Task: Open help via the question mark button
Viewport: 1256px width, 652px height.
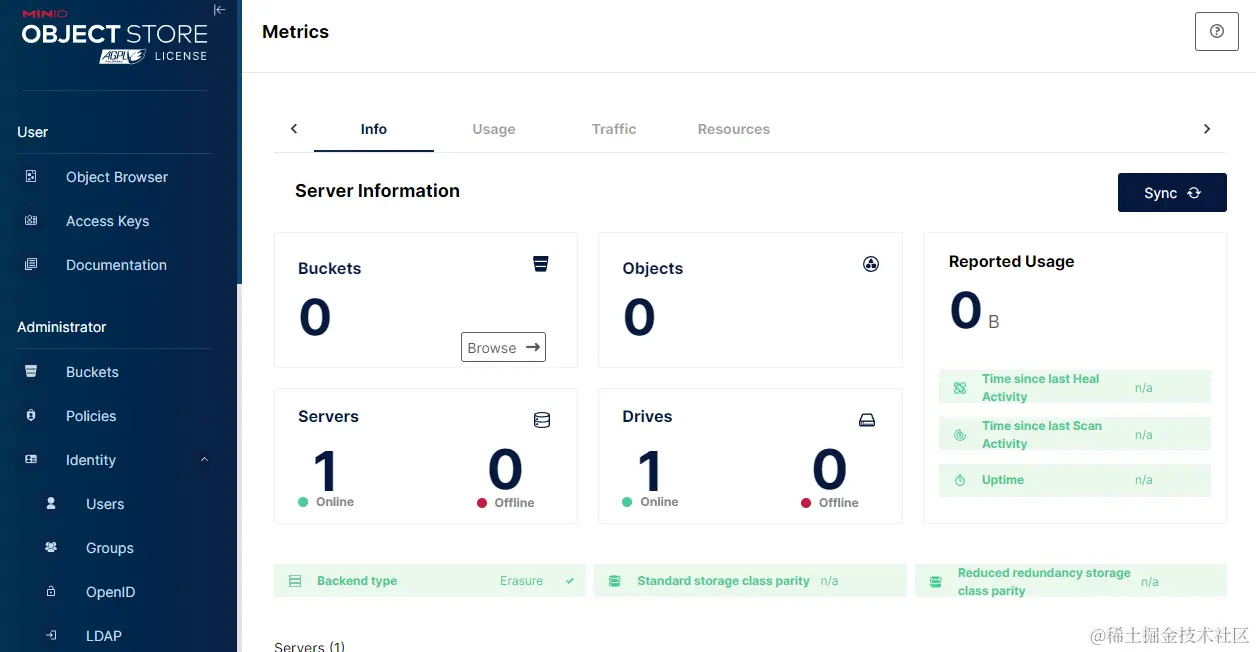Action: 1216,31
